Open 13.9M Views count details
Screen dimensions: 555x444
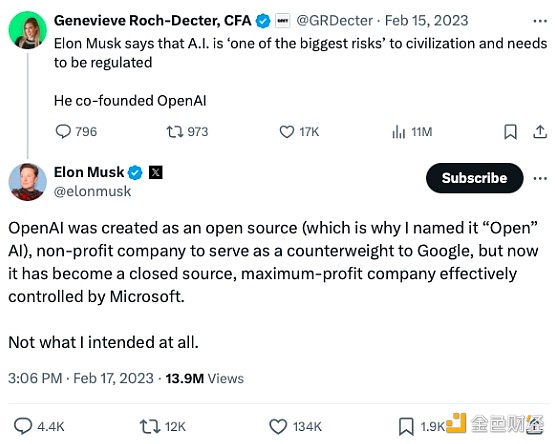[x=205, y=378]
